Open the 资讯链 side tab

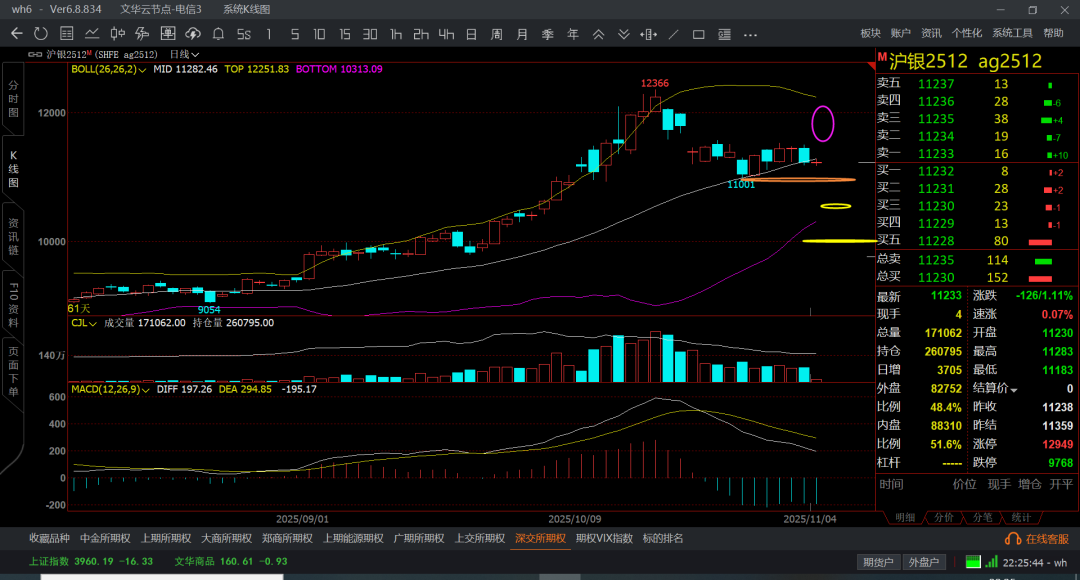pos(13,237)
